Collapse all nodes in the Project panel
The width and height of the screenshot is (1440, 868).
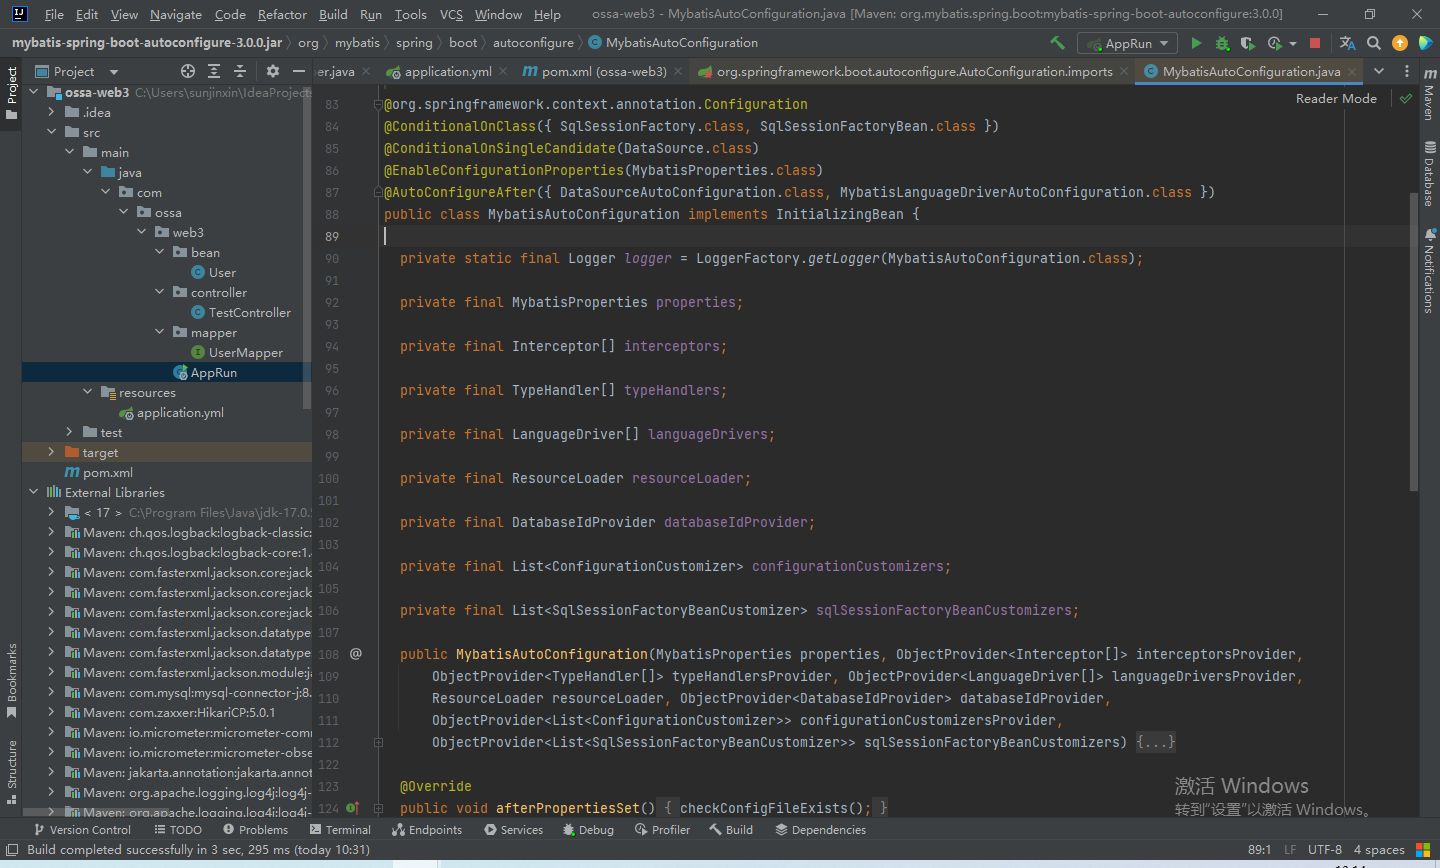click(240, 71)
